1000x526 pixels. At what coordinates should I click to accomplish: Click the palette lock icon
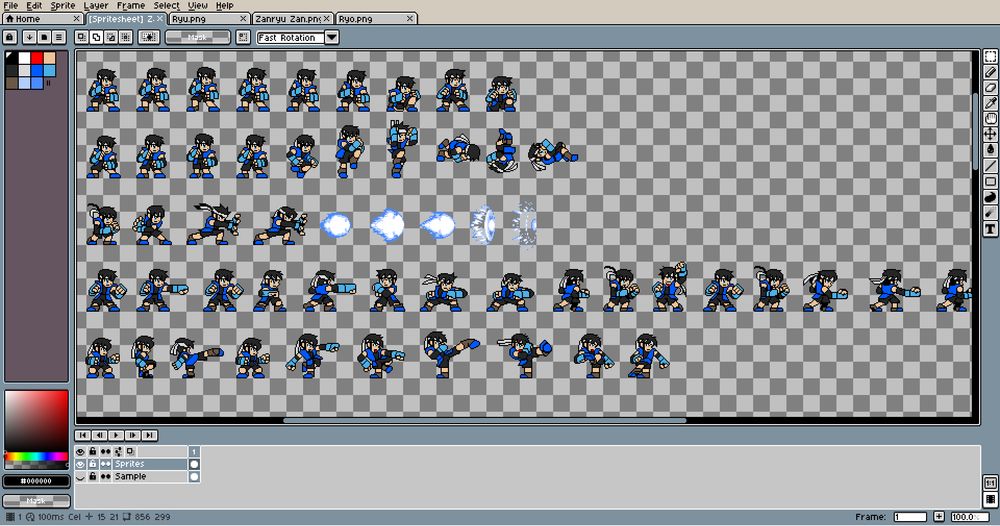(10, 38)
